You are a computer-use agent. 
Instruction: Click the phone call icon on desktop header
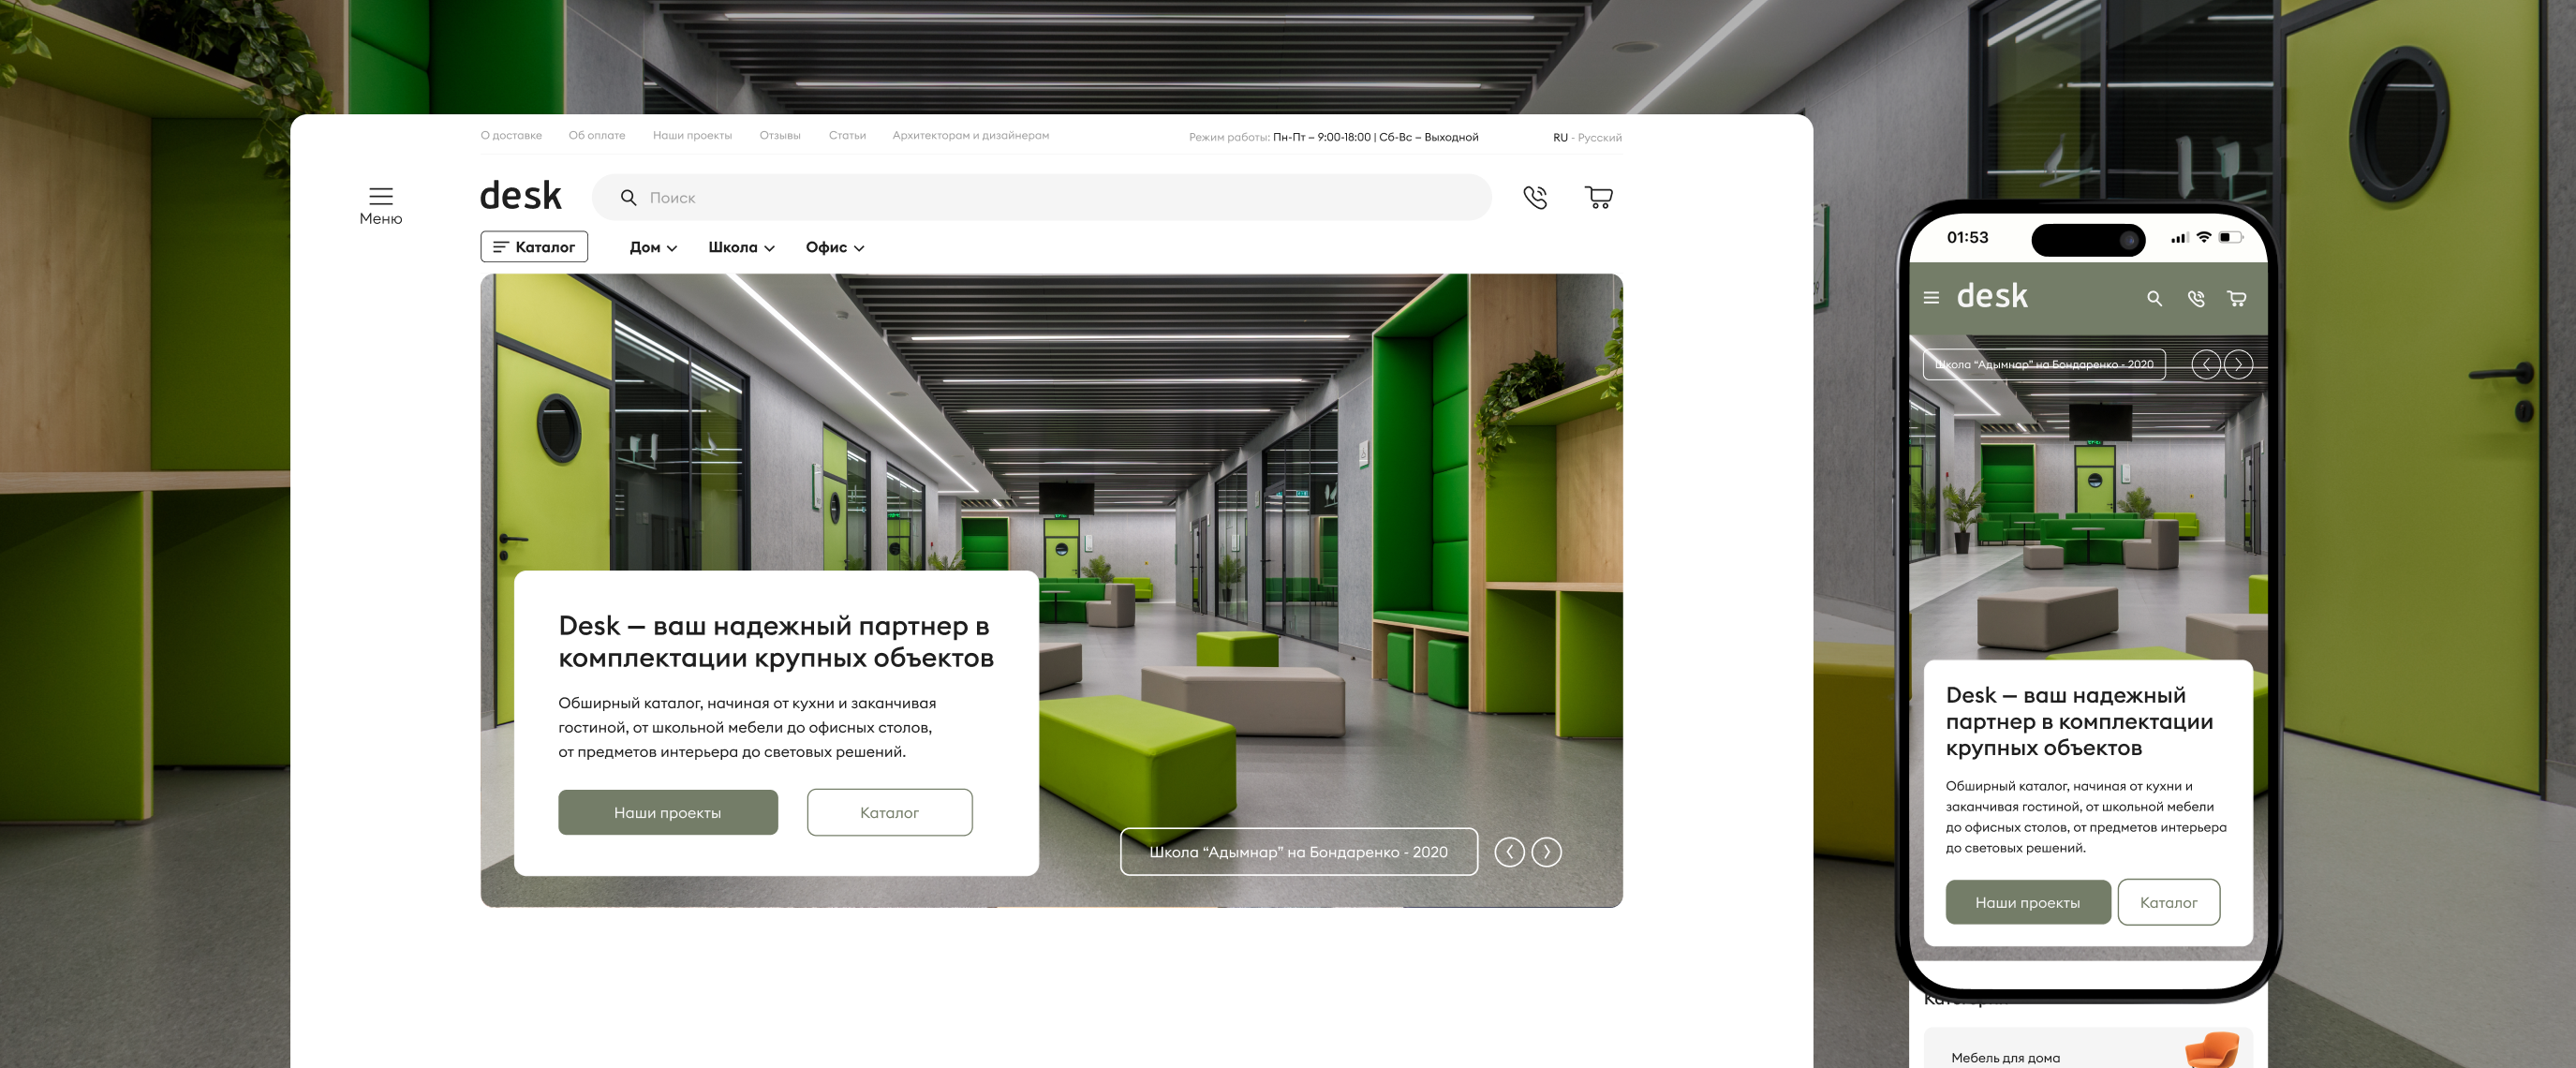tap(1535, 197)
